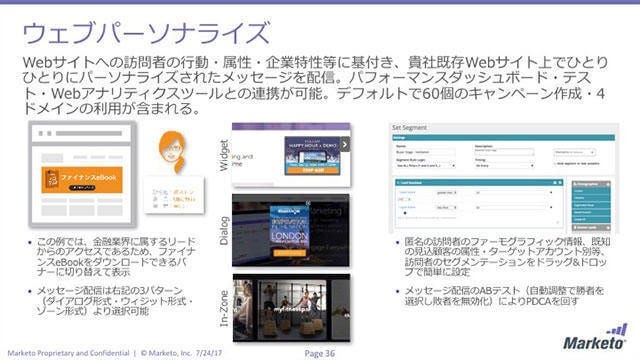Click the bullet mentioning ABテスト and PDCA
Screen dimensions: 640x360
pyautogui.click(x=504, y=296)
